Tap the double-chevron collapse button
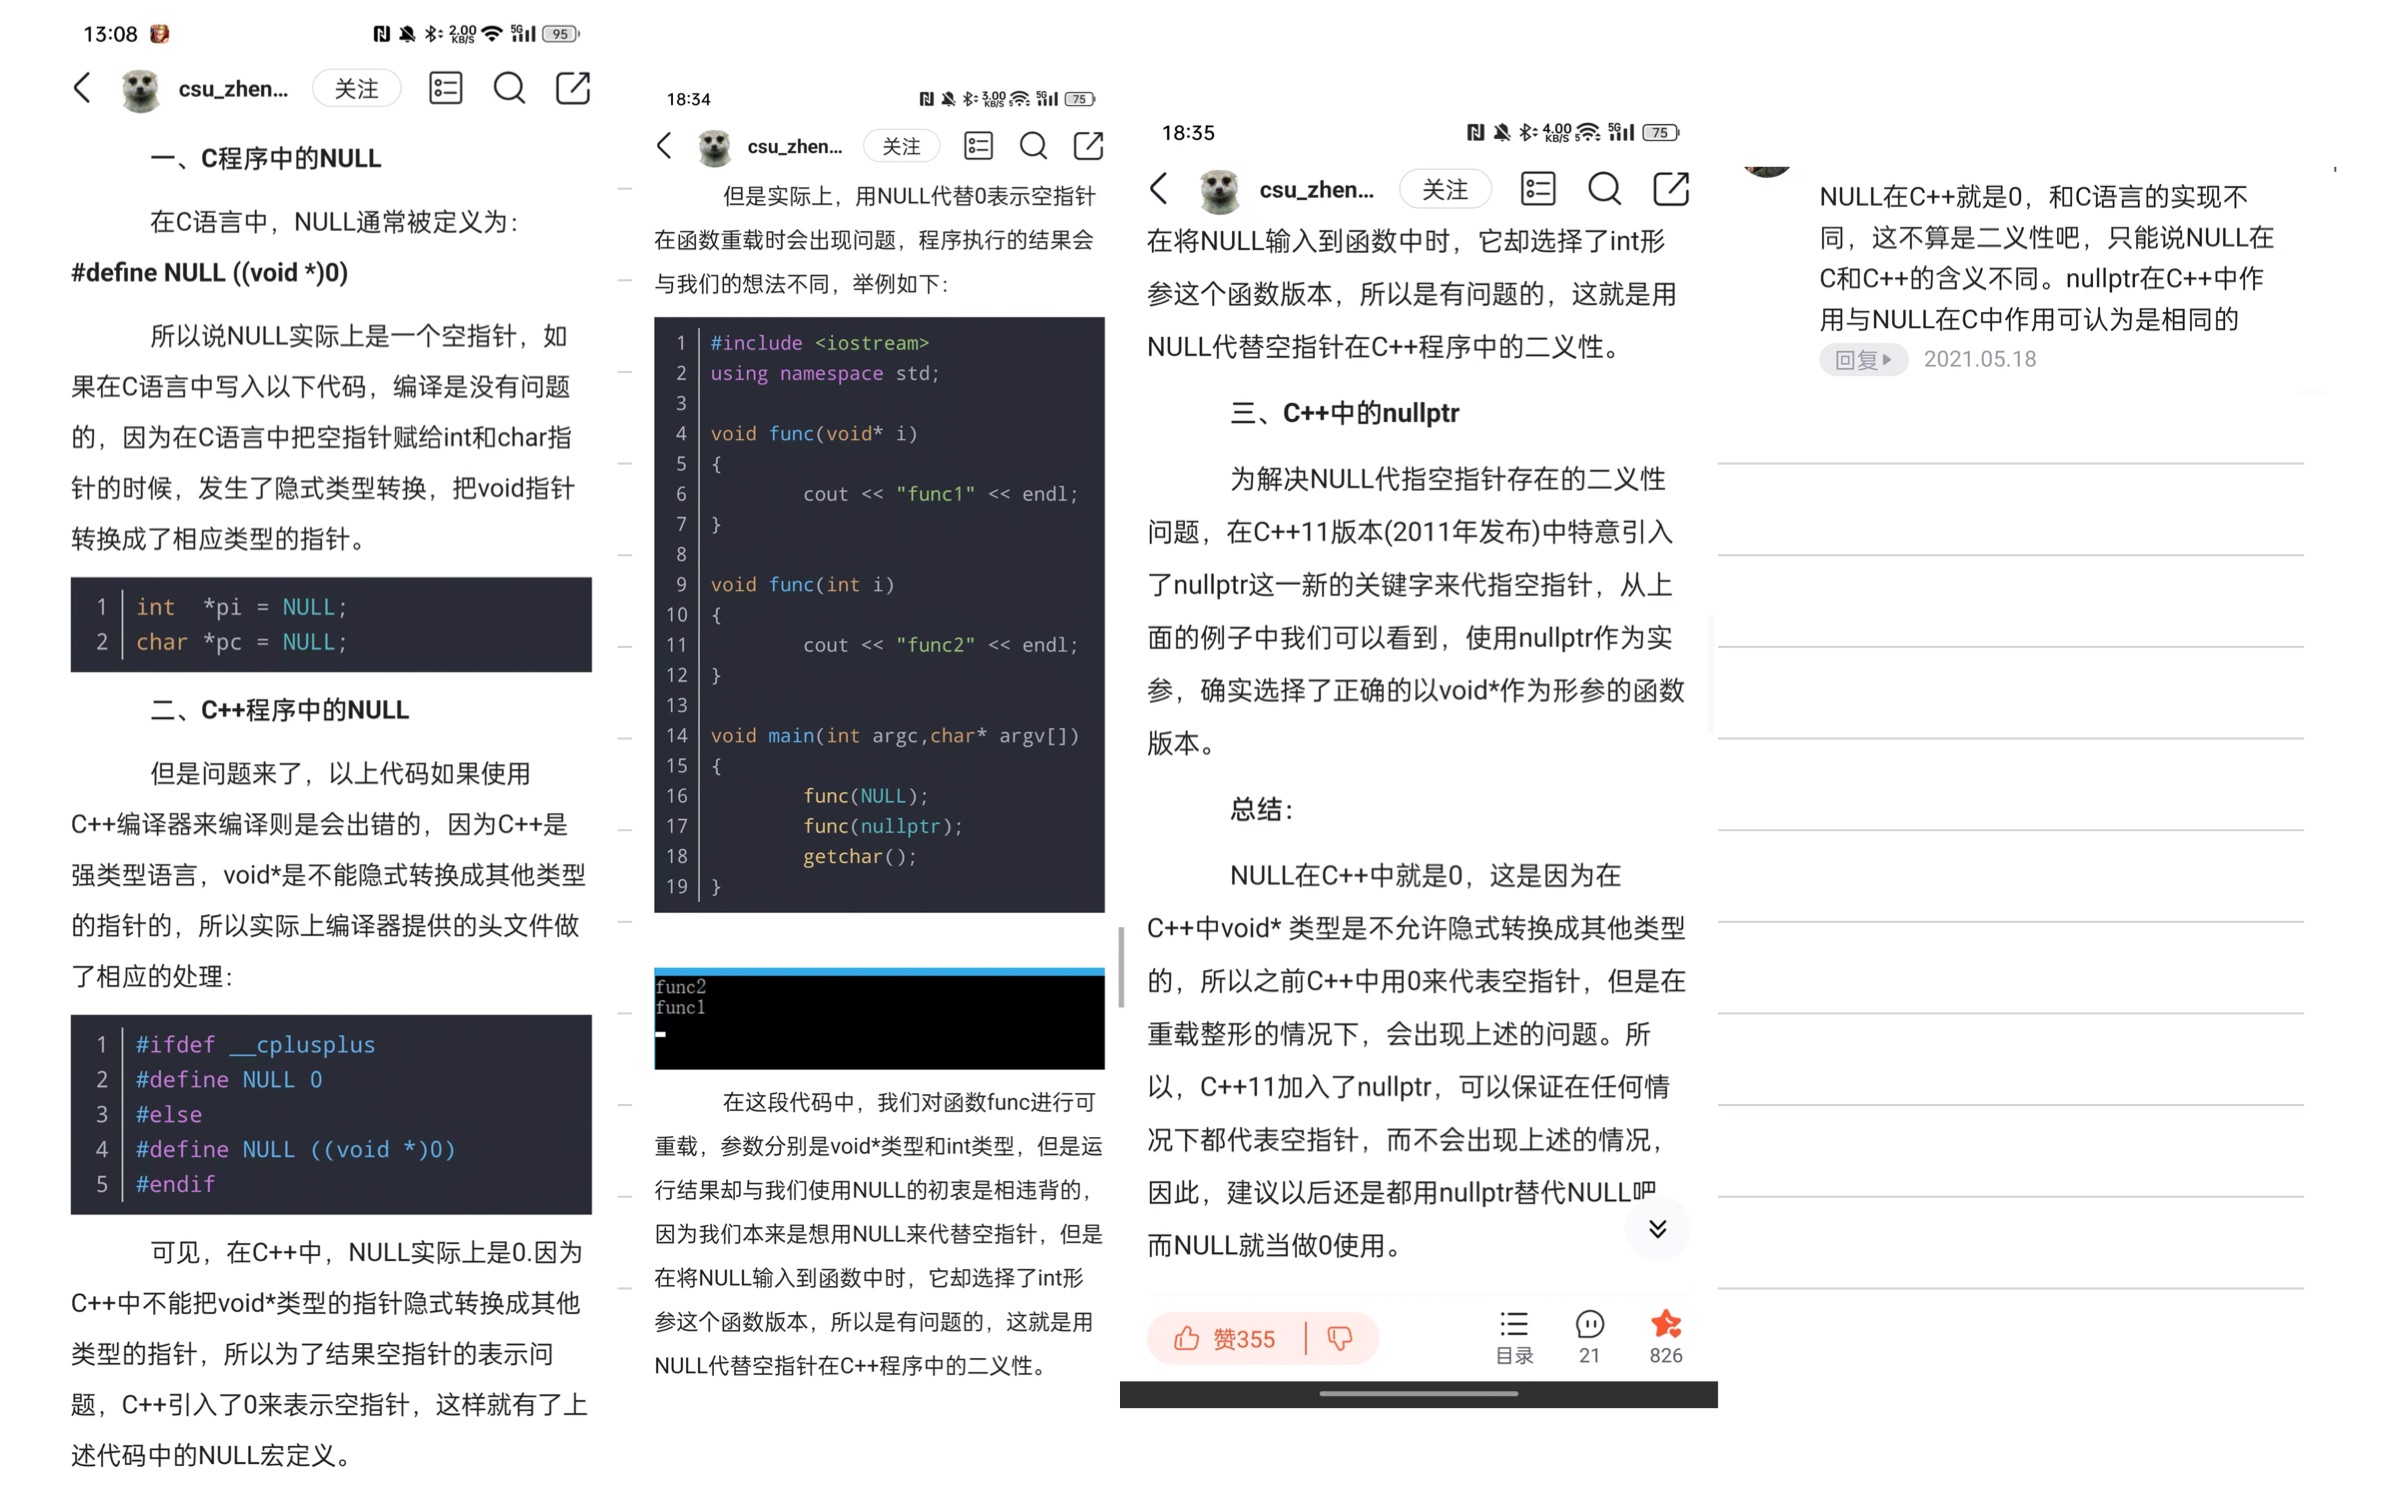This screenshot has width=2386, height=1491. click(x=1657, y=1229)
